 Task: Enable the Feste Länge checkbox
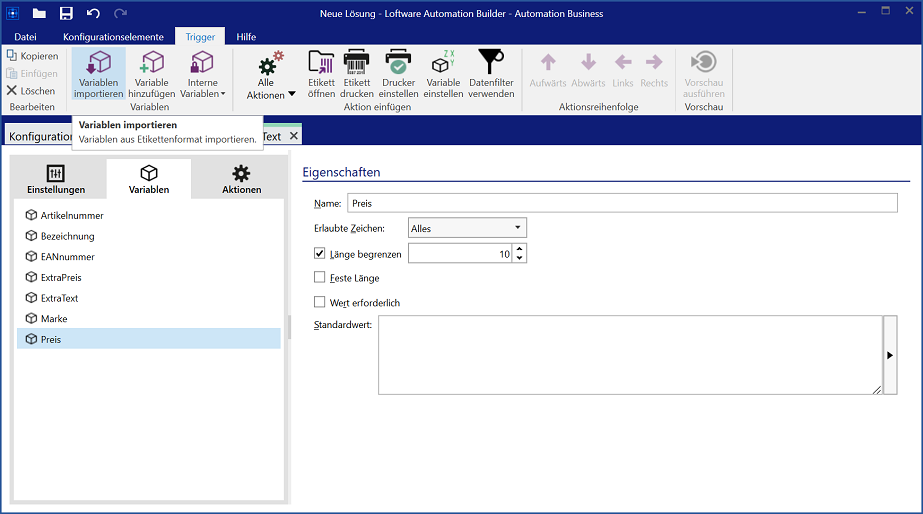tap(320, 278)
